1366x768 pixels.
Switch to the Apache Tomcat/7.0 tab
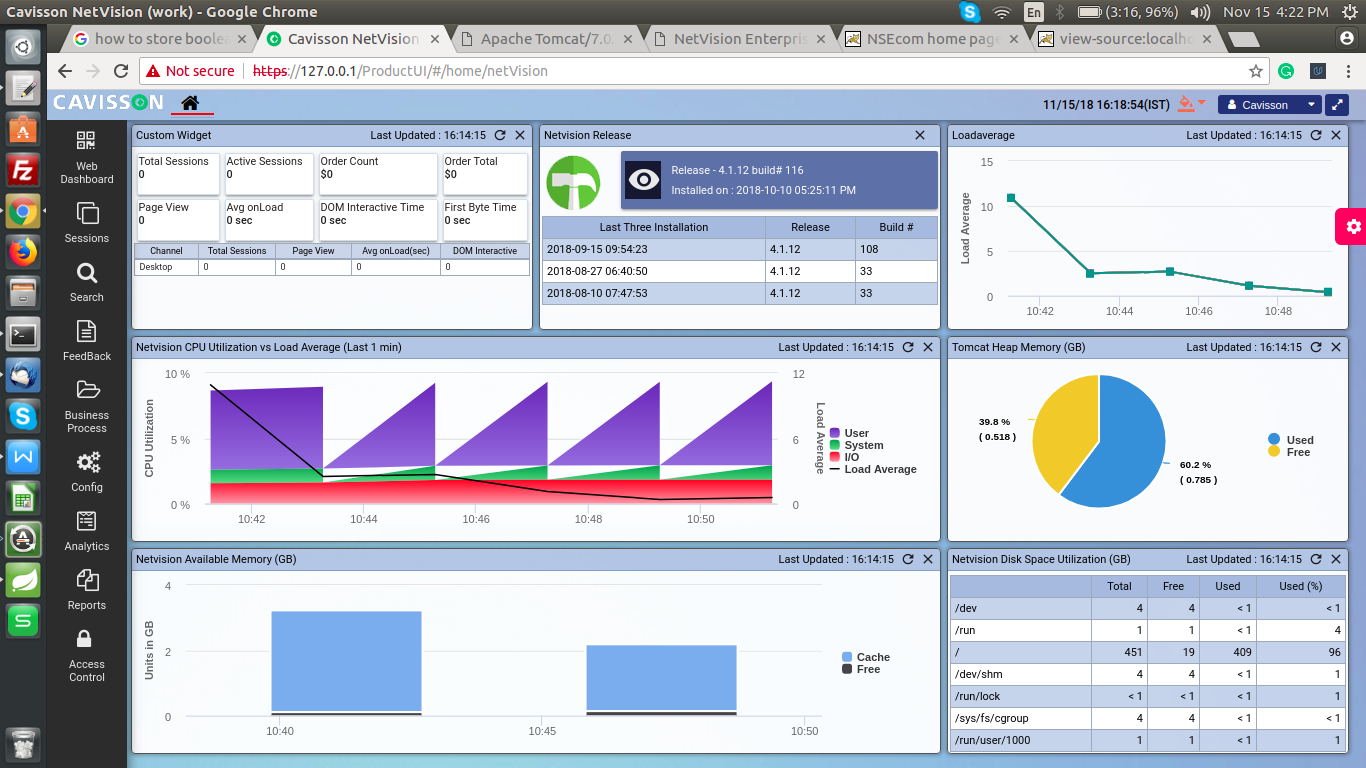(x=545, y=39)
